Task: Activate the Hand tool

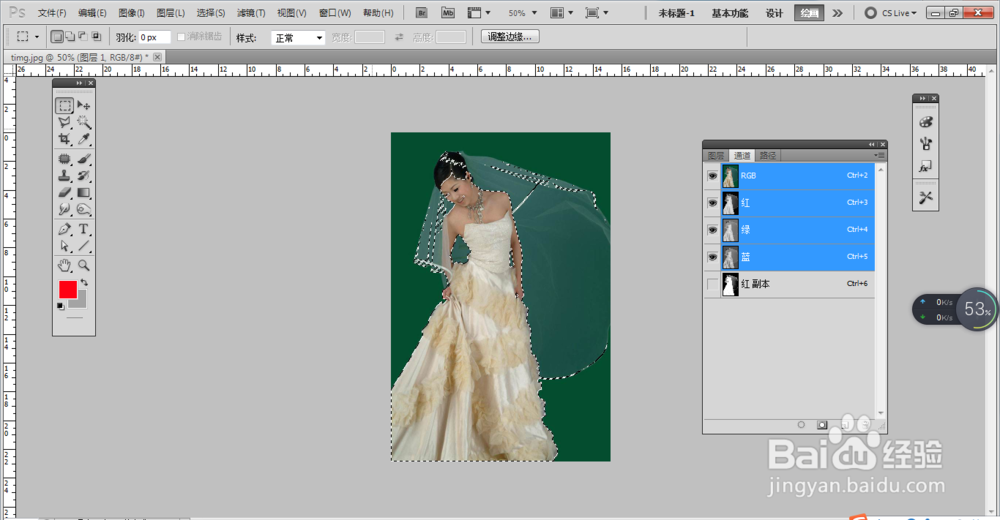Action: click(x=64, y=265)
